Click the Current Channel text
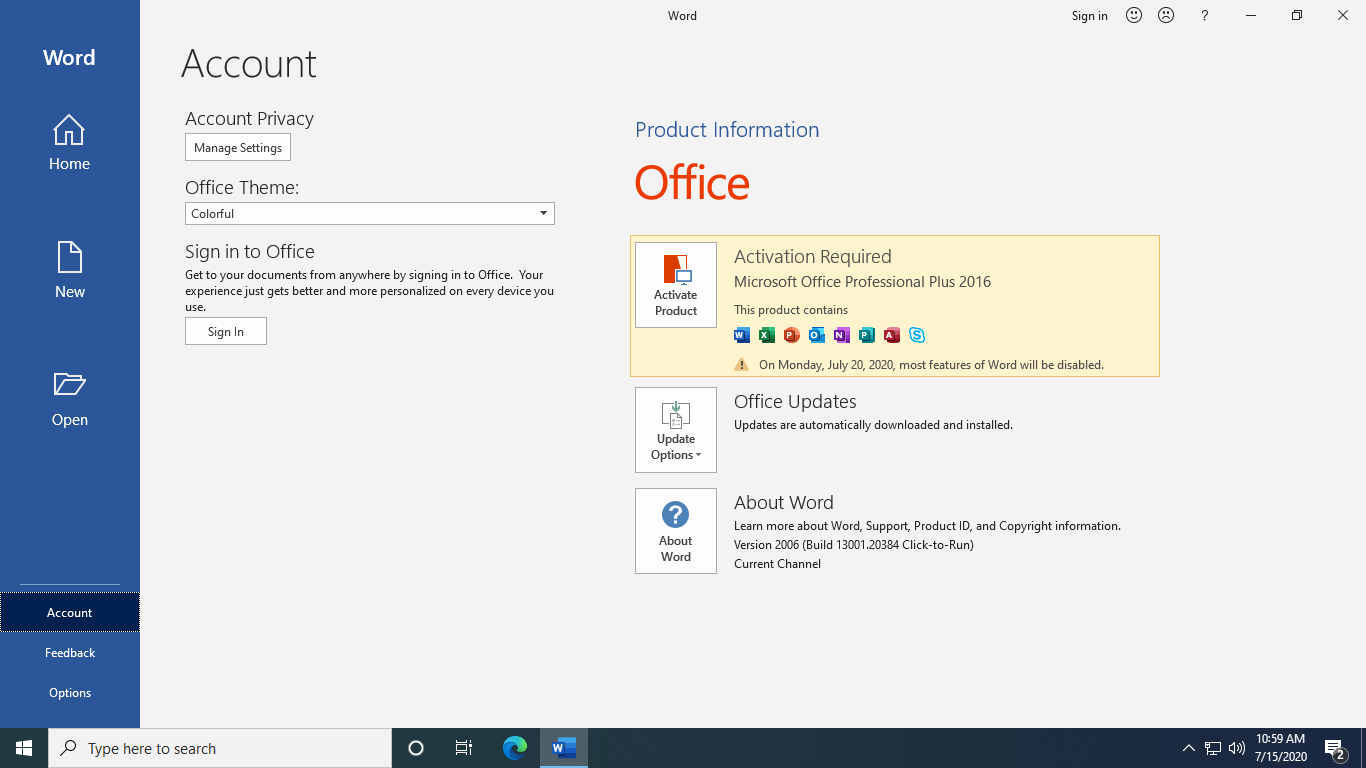1366x768 pixels. pos(778,564)
